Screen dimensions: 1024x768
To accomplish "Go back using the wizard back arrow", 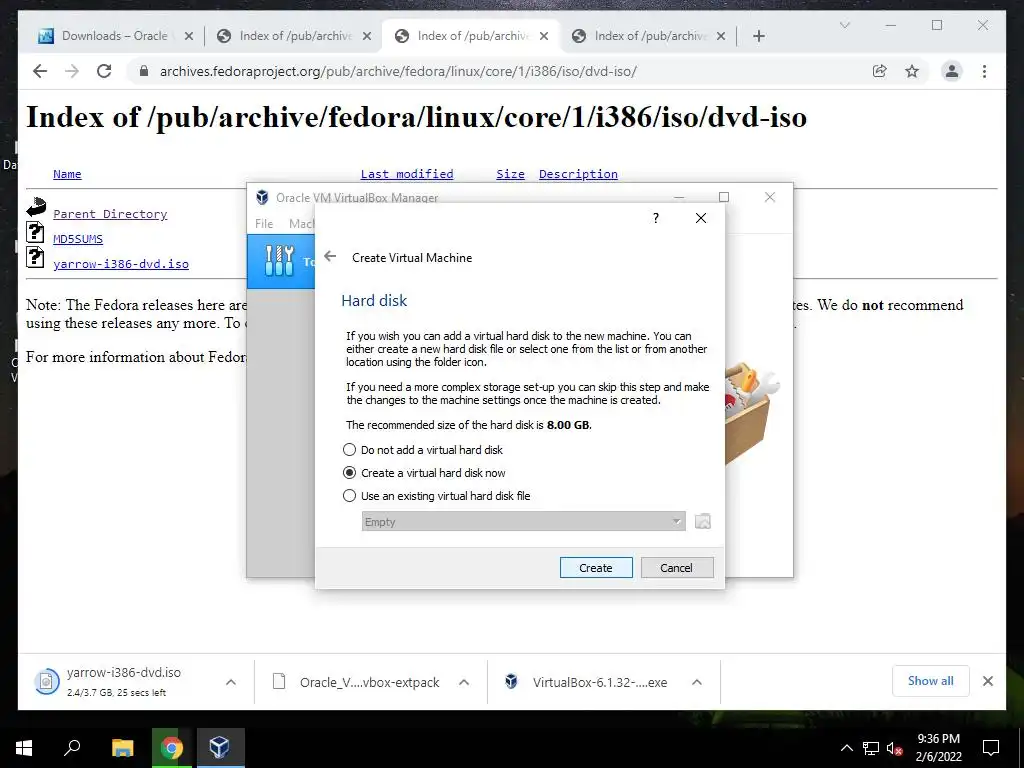I will click(330, 257).
